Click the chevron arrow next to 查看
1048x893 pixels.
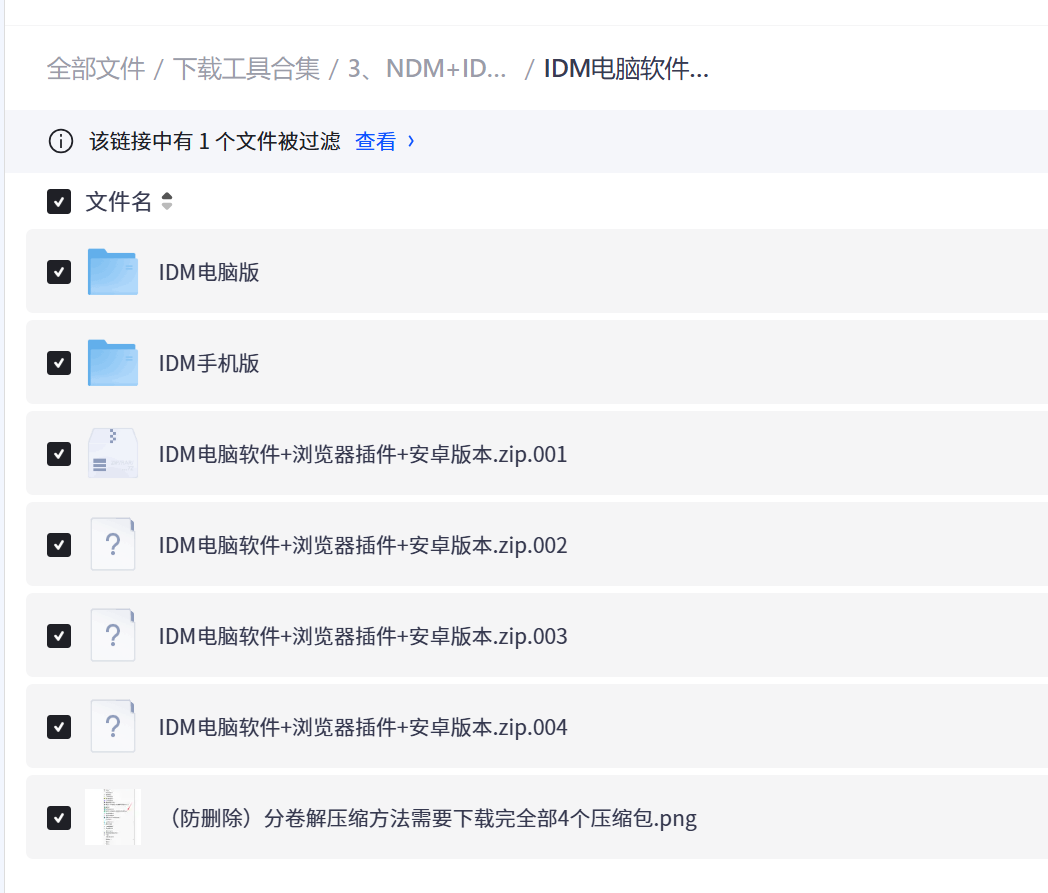(411, 141)
